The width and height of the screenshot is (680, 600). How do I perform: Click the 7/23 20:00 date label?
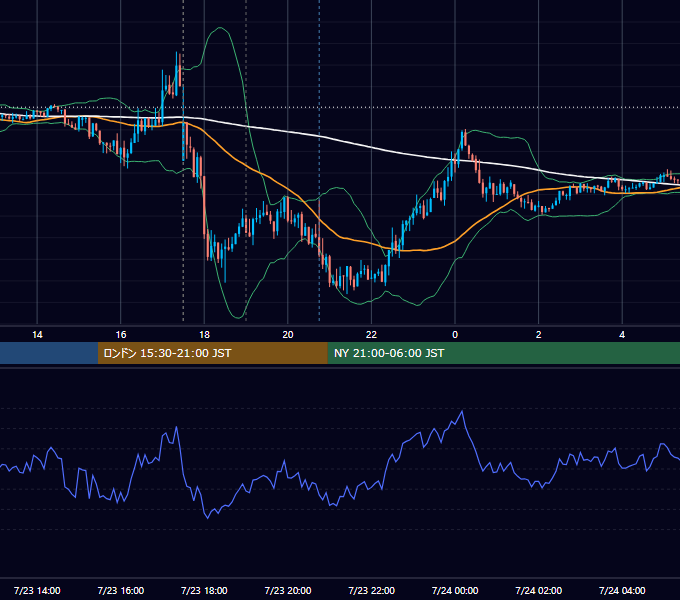click(x=288, y=590)
